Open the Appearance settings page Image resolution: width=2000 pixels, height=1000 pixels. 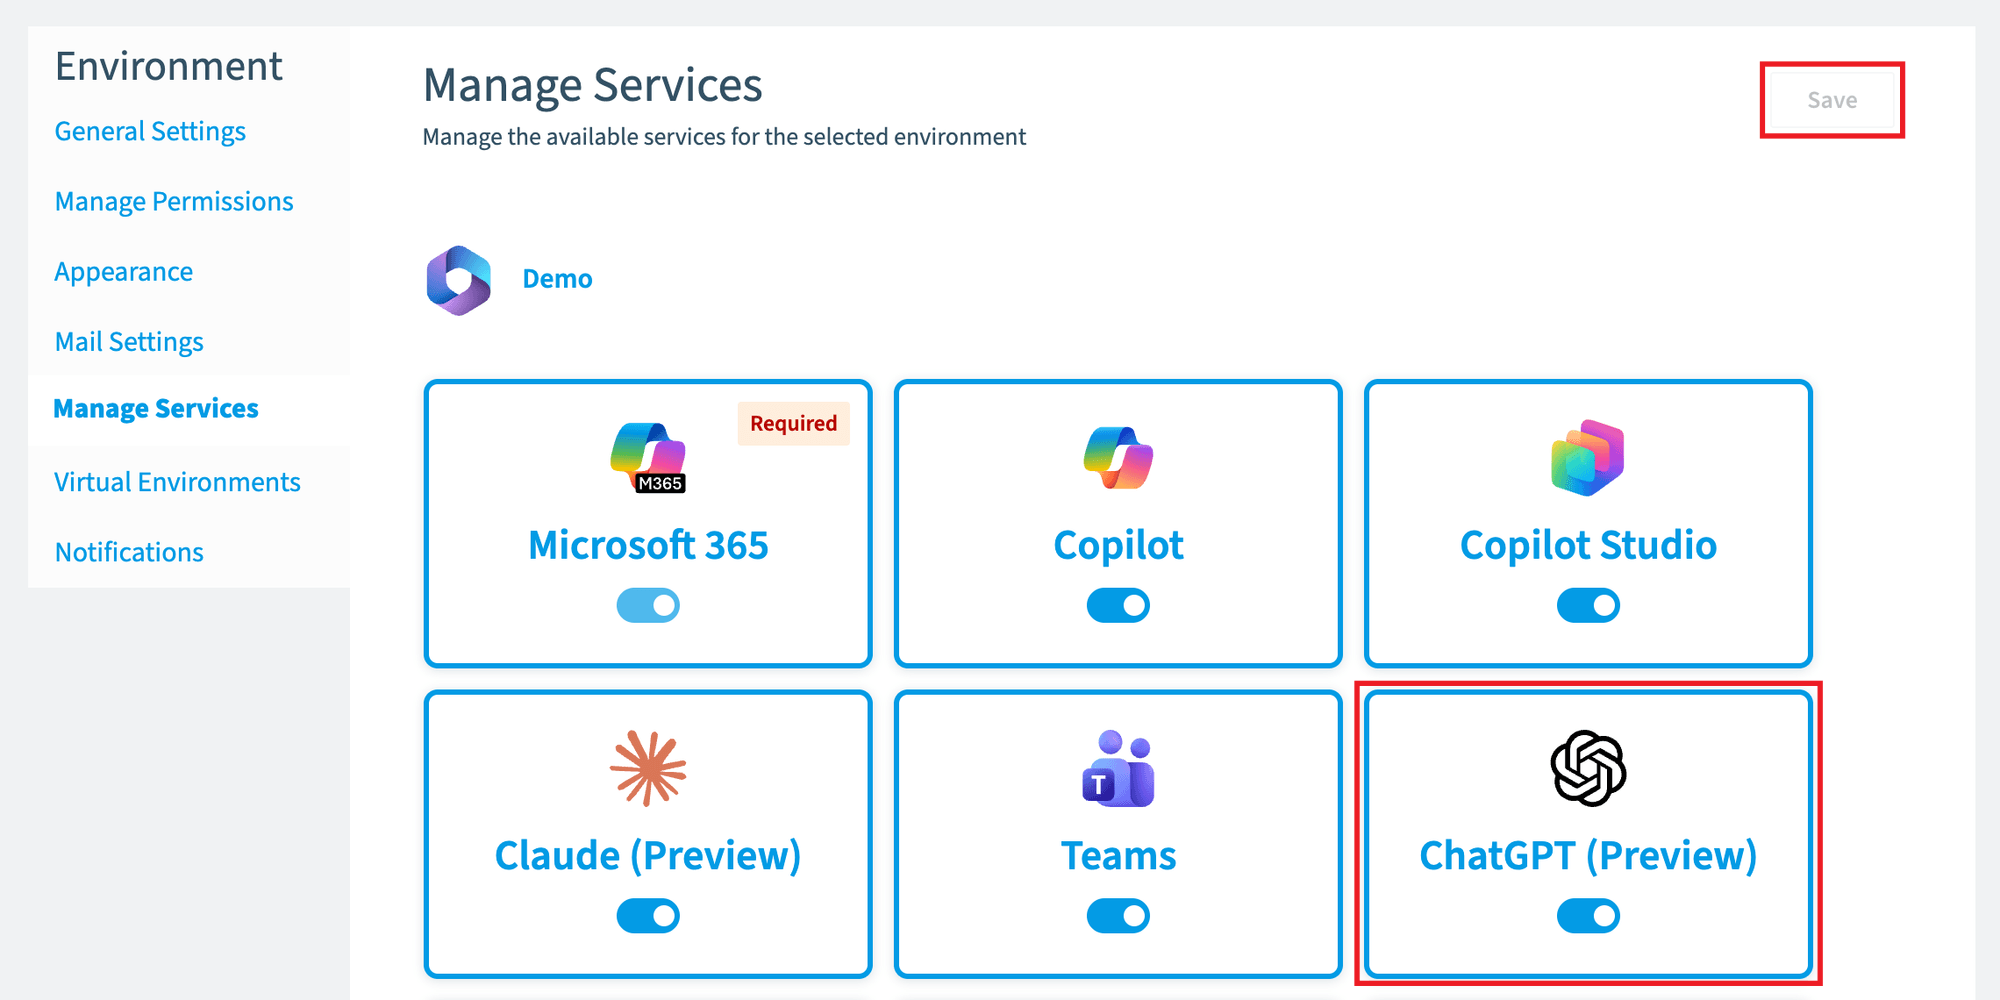pos(124,272)
